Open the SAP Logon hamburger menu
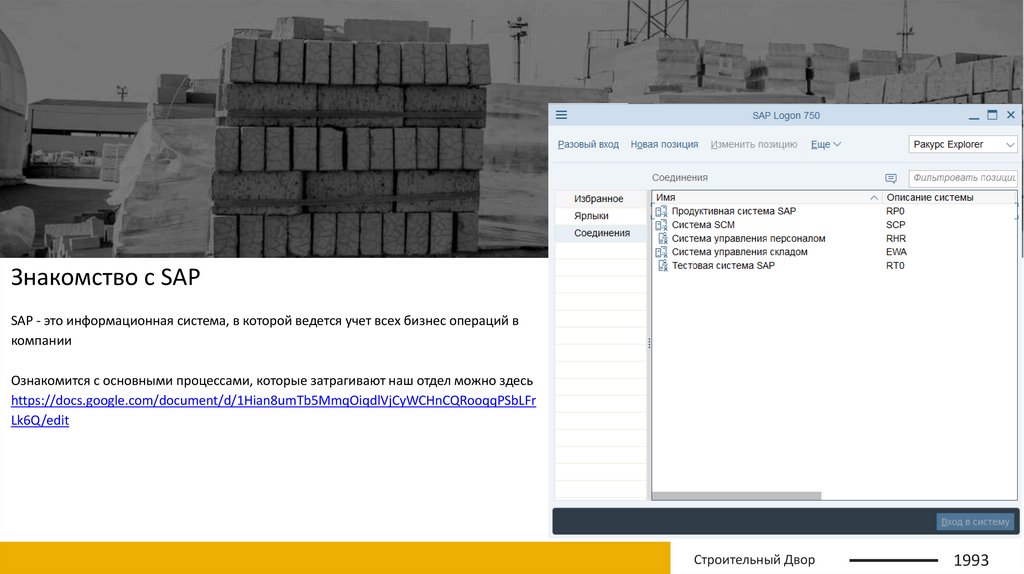The height and width of the screenshot is (574, 1024). (561, 115)
